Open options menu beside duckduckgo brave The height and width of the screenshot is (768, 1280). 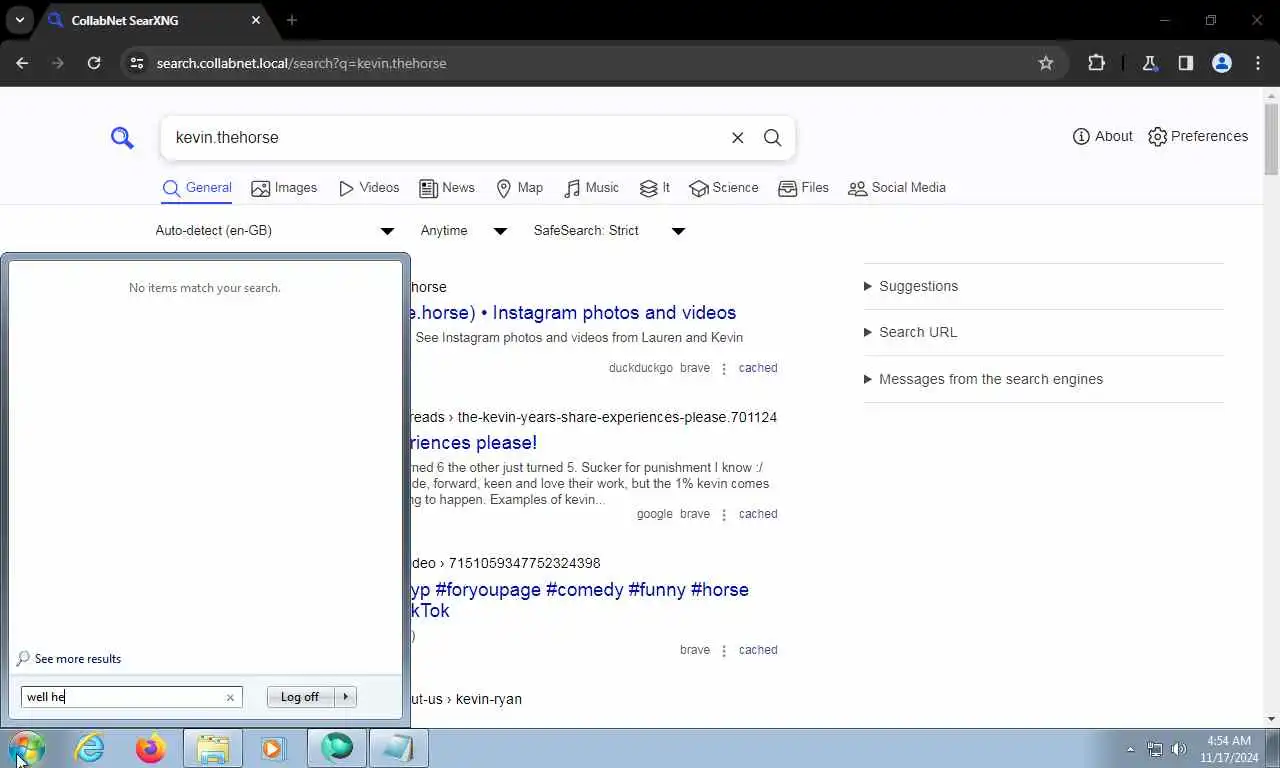click(x=724, y=368)
